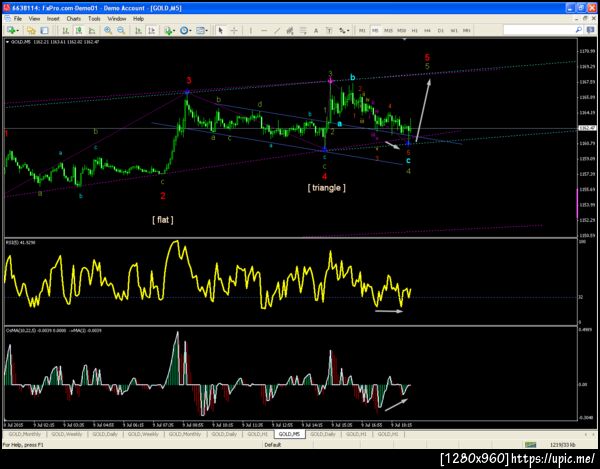This screenshot has width=600, height=469.
Task: Click the Default profile status bar entry
Action: tap(273, 445)
